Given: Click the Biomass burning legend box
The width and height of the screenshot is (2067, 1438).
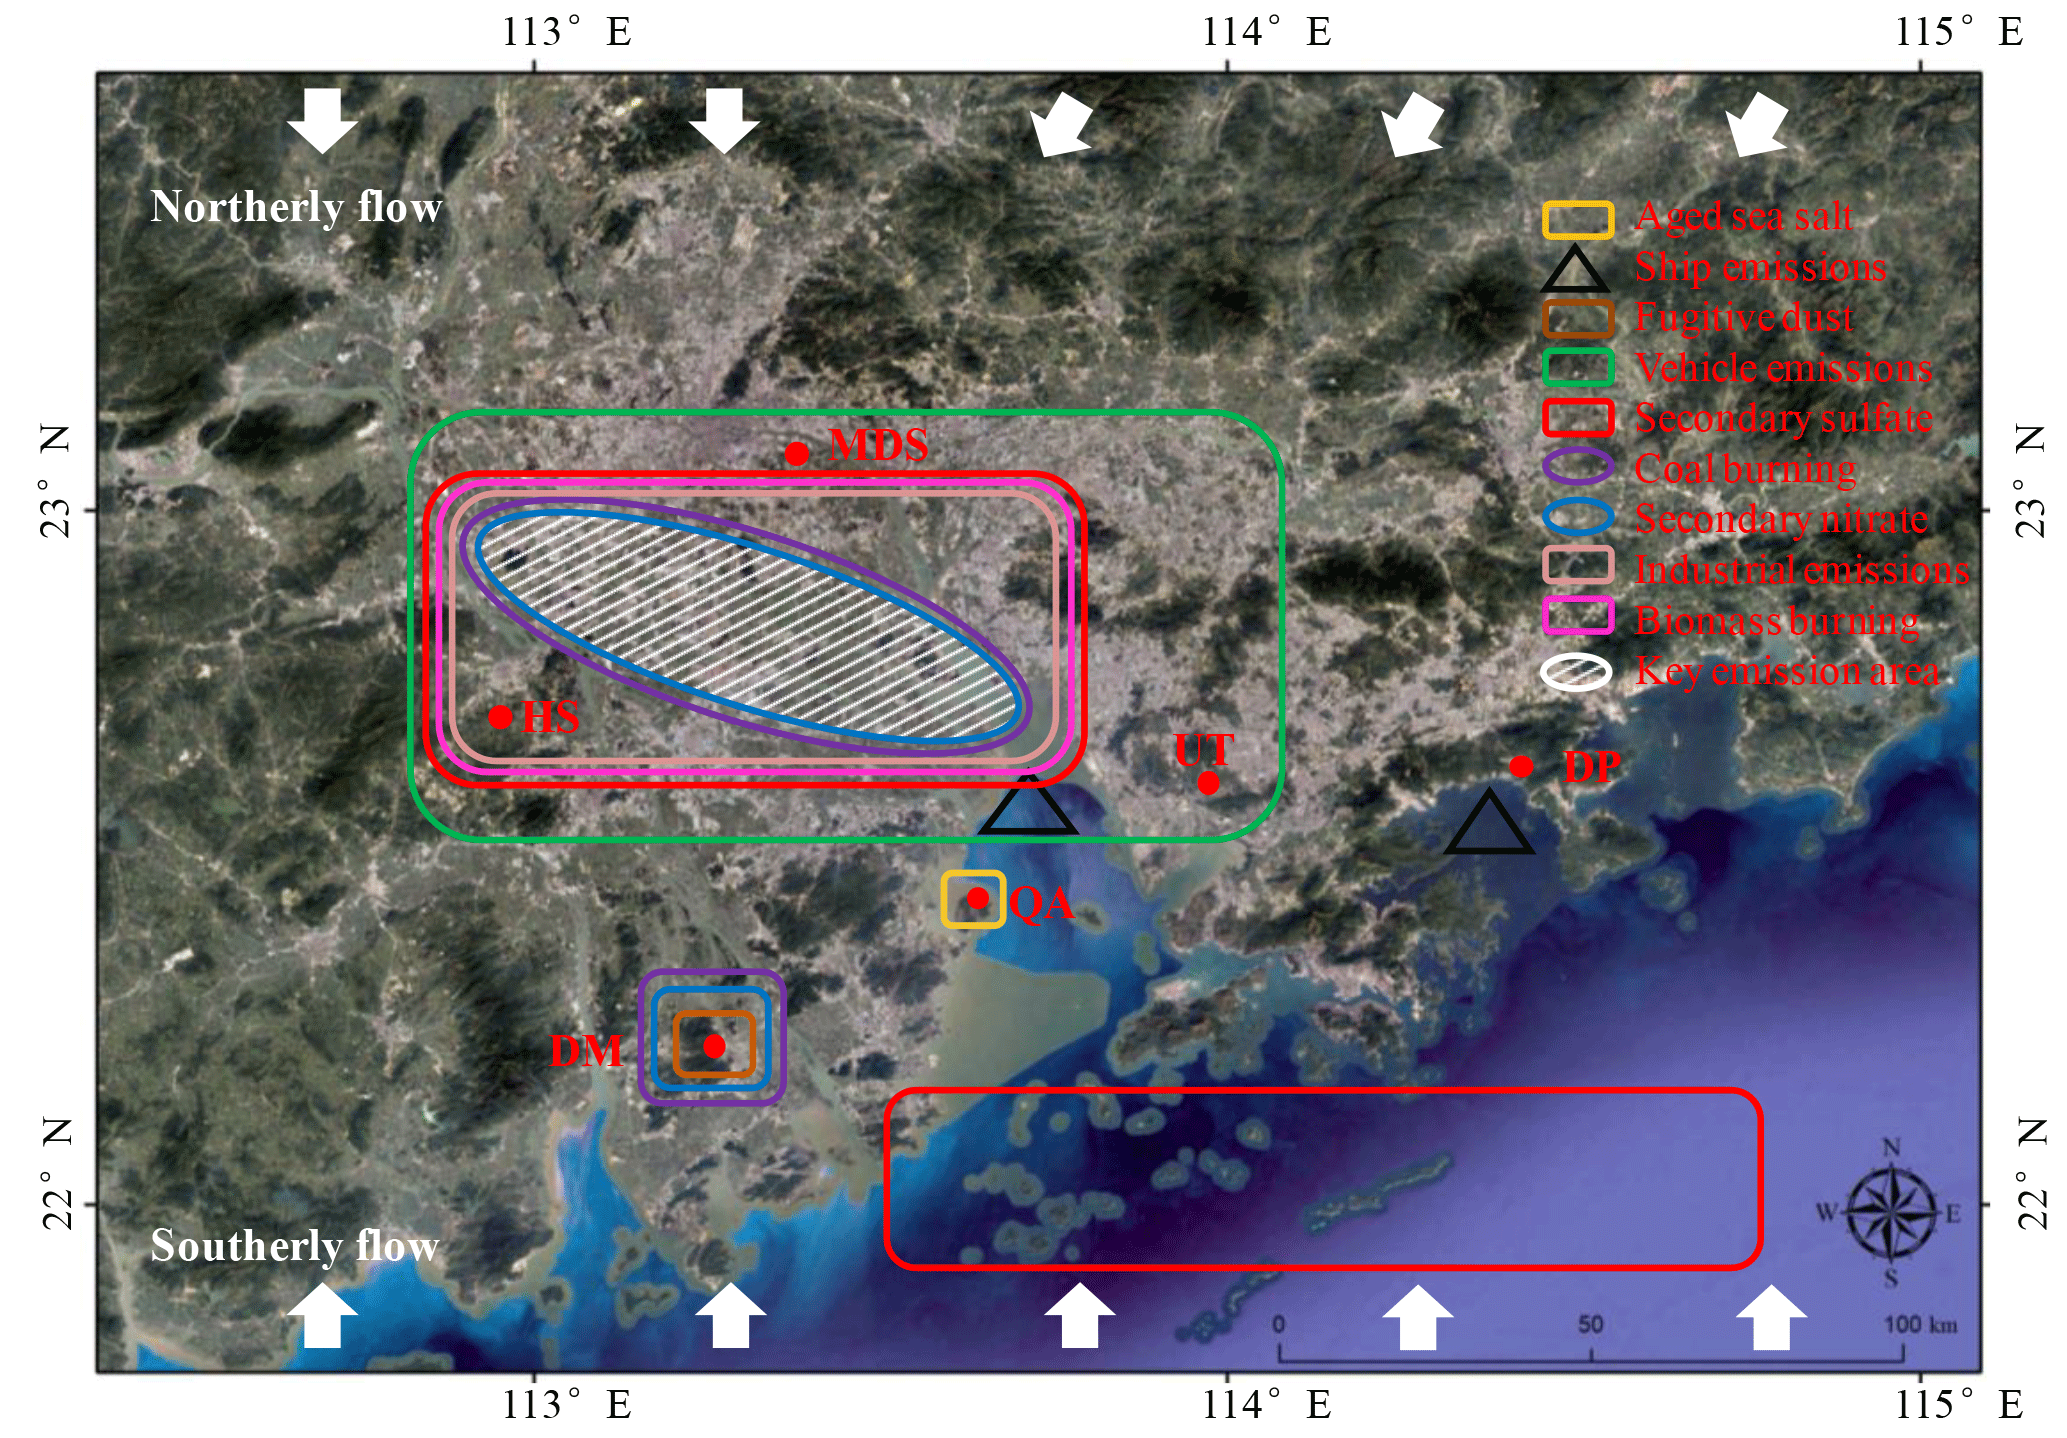Looking at the screenshot, I should [x=1578, y=616].
